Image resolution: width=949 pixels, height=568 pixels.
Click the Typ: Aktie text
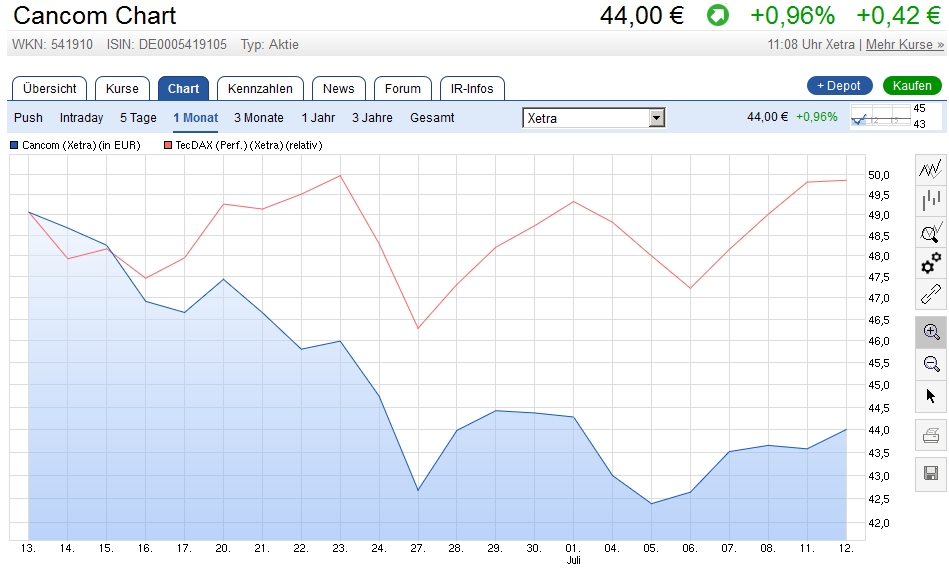pyautogui.click(x=269, y=44)
